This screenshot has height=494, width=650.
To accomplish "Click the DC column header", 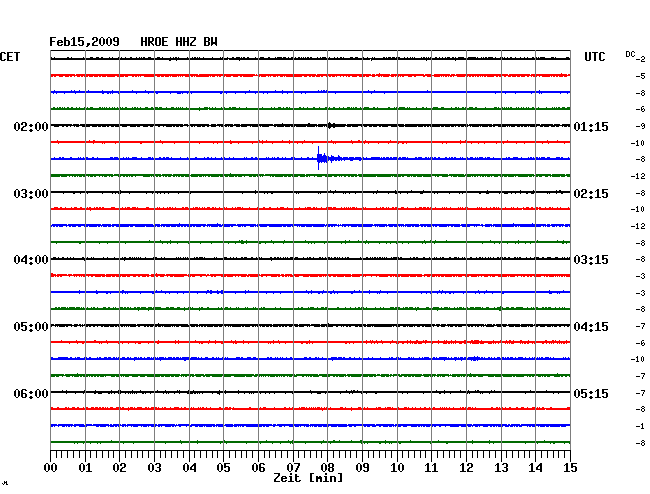I will tap(630, 54).
